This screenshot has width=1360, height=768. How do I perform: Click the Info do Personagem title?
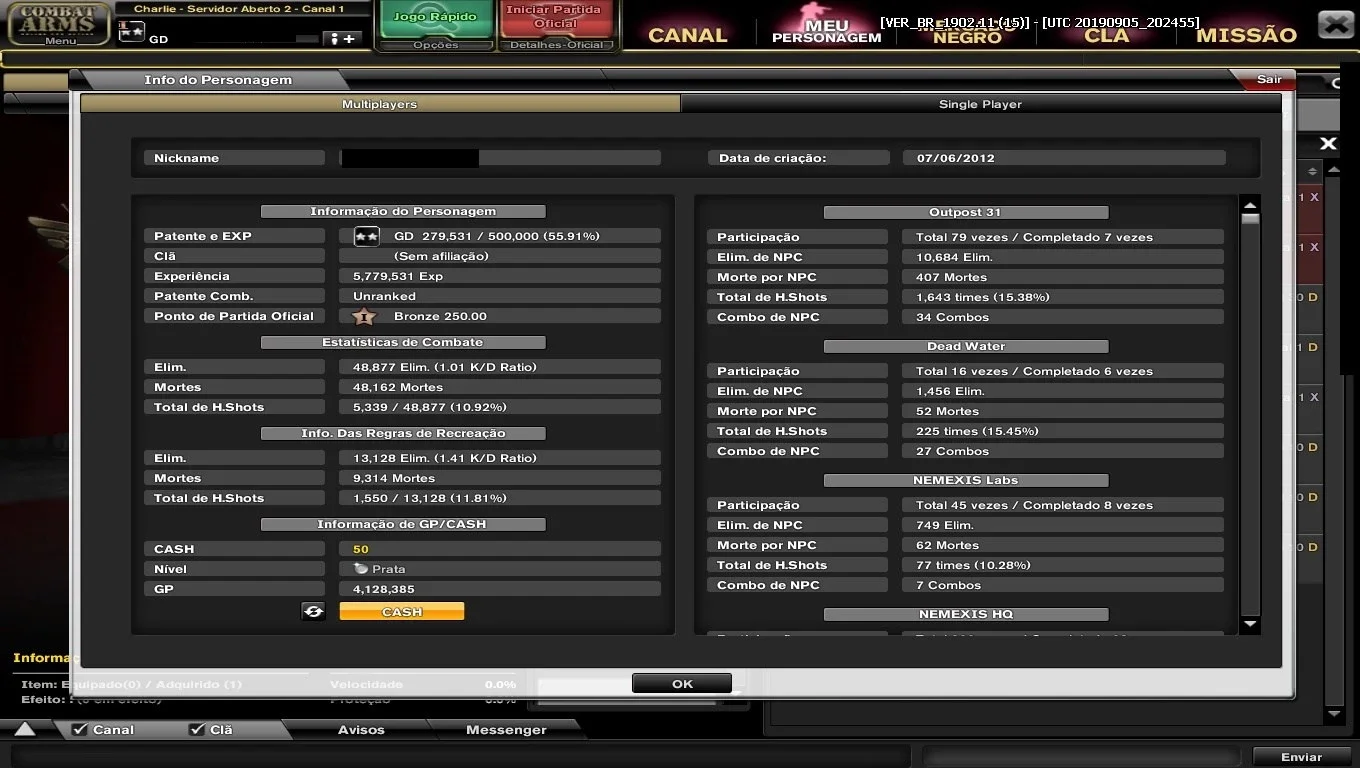pos(218,80)
